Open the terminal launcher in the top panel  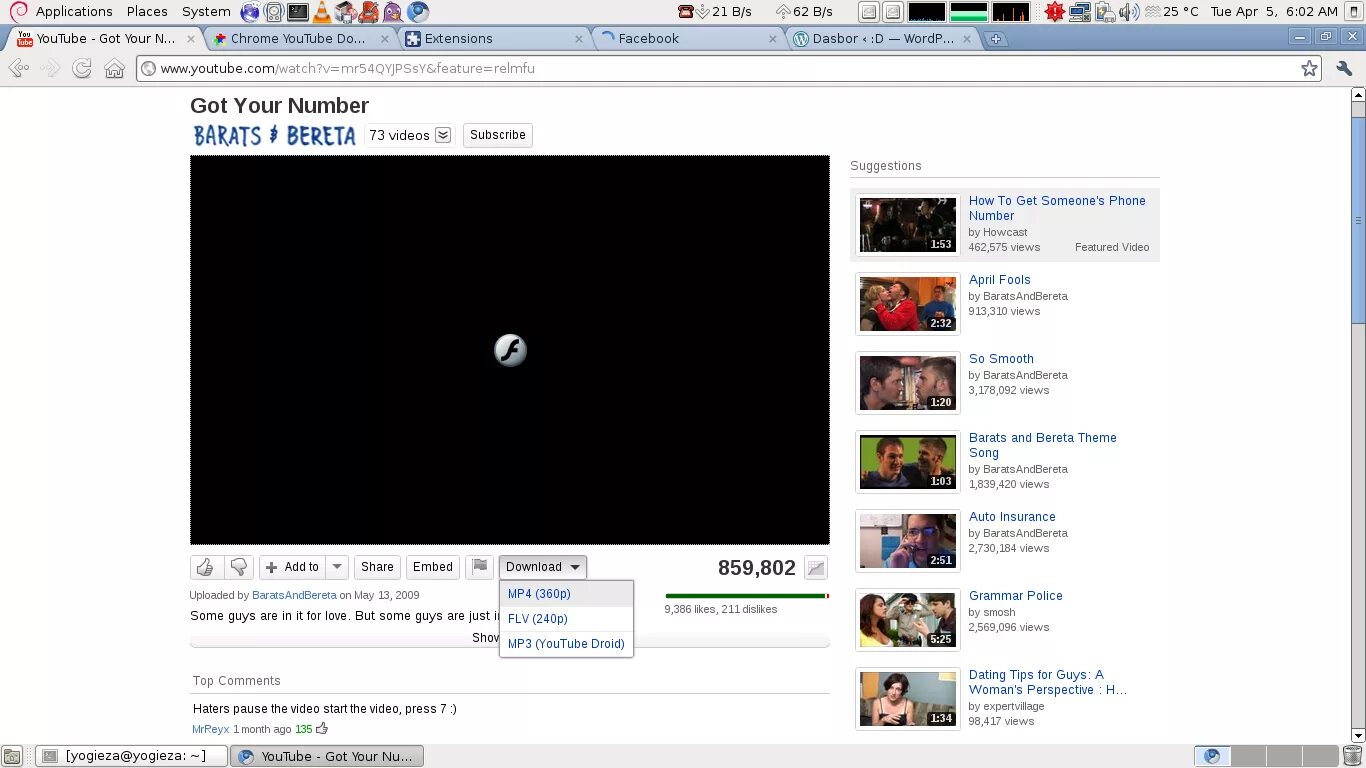click(298, 12)
